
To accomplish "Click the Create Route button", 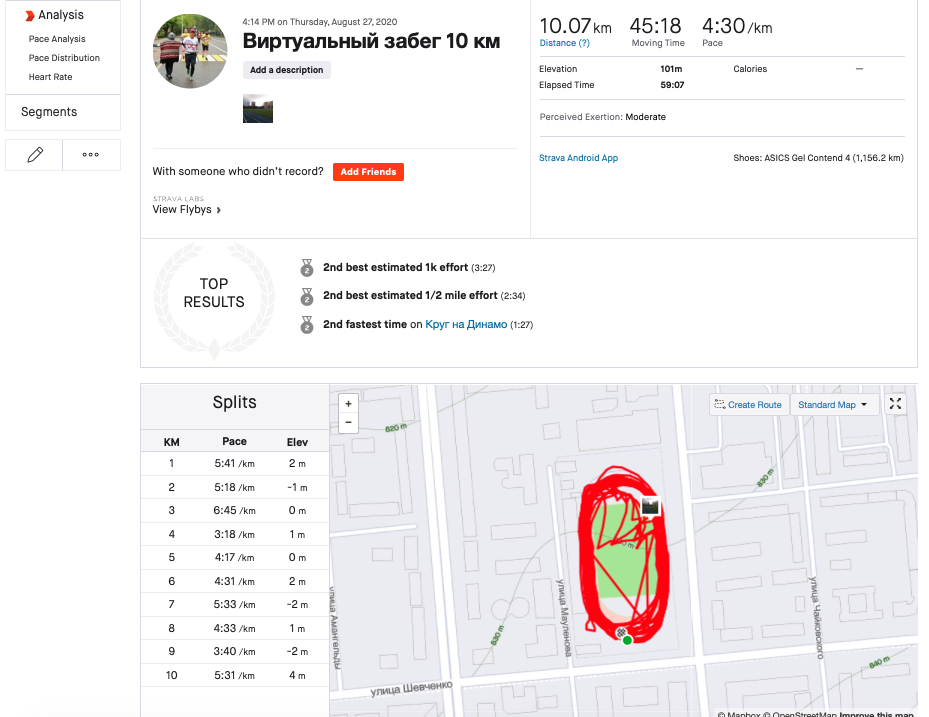I will tap(749, 405).
